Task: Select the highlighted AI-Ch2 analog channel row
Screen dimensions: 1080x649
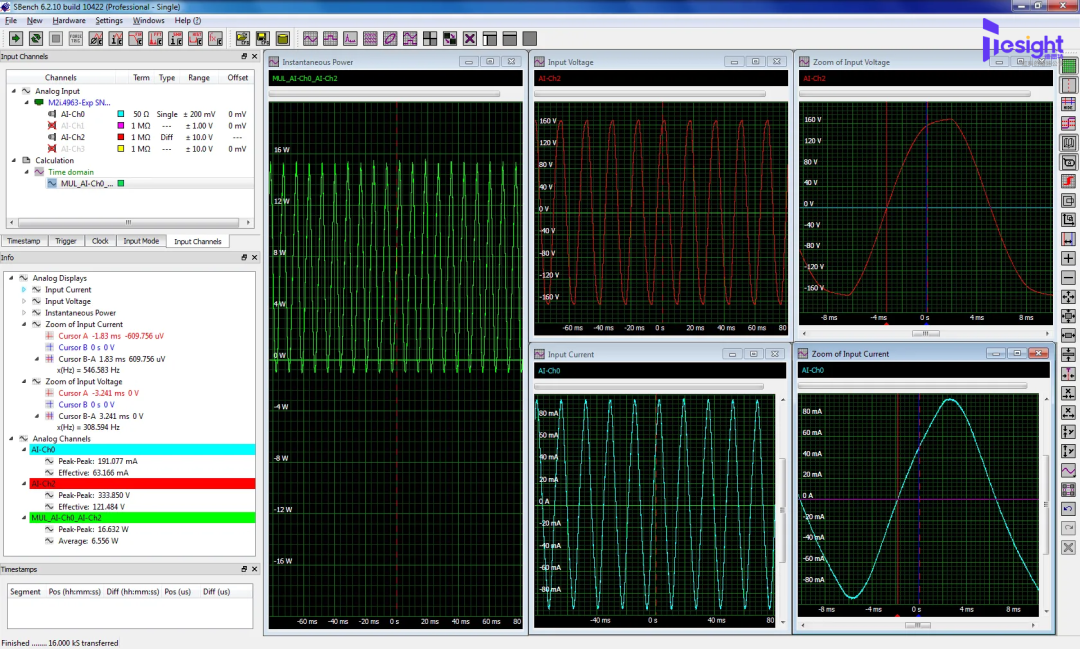Action: 142,484
